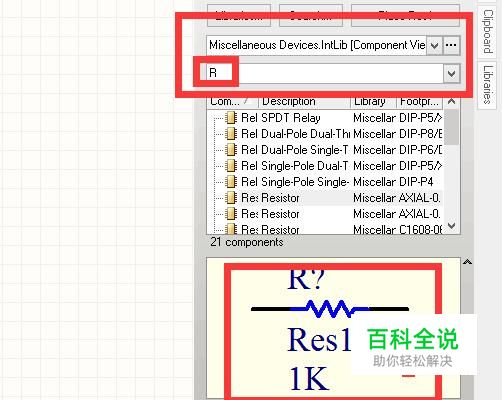Viewport: 502px width, 400px height.
Task: Click the icon of DIP-P4 relay row
Action: tap(230, 182)
